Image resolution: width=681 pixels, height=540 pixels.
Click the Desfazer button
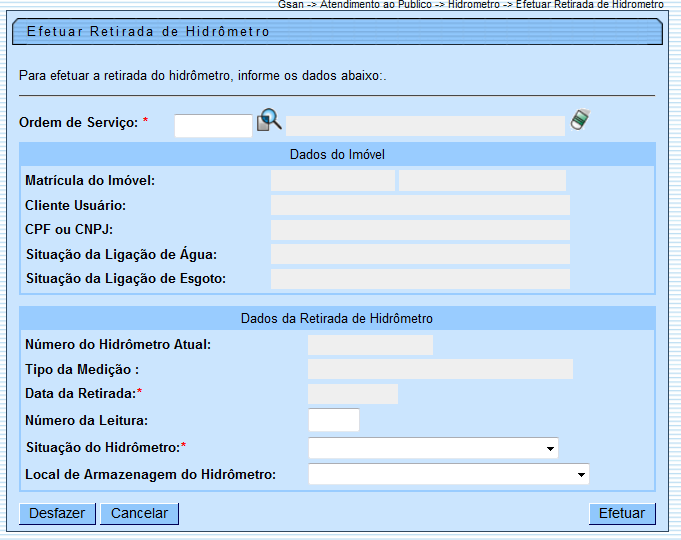(57, 513)
